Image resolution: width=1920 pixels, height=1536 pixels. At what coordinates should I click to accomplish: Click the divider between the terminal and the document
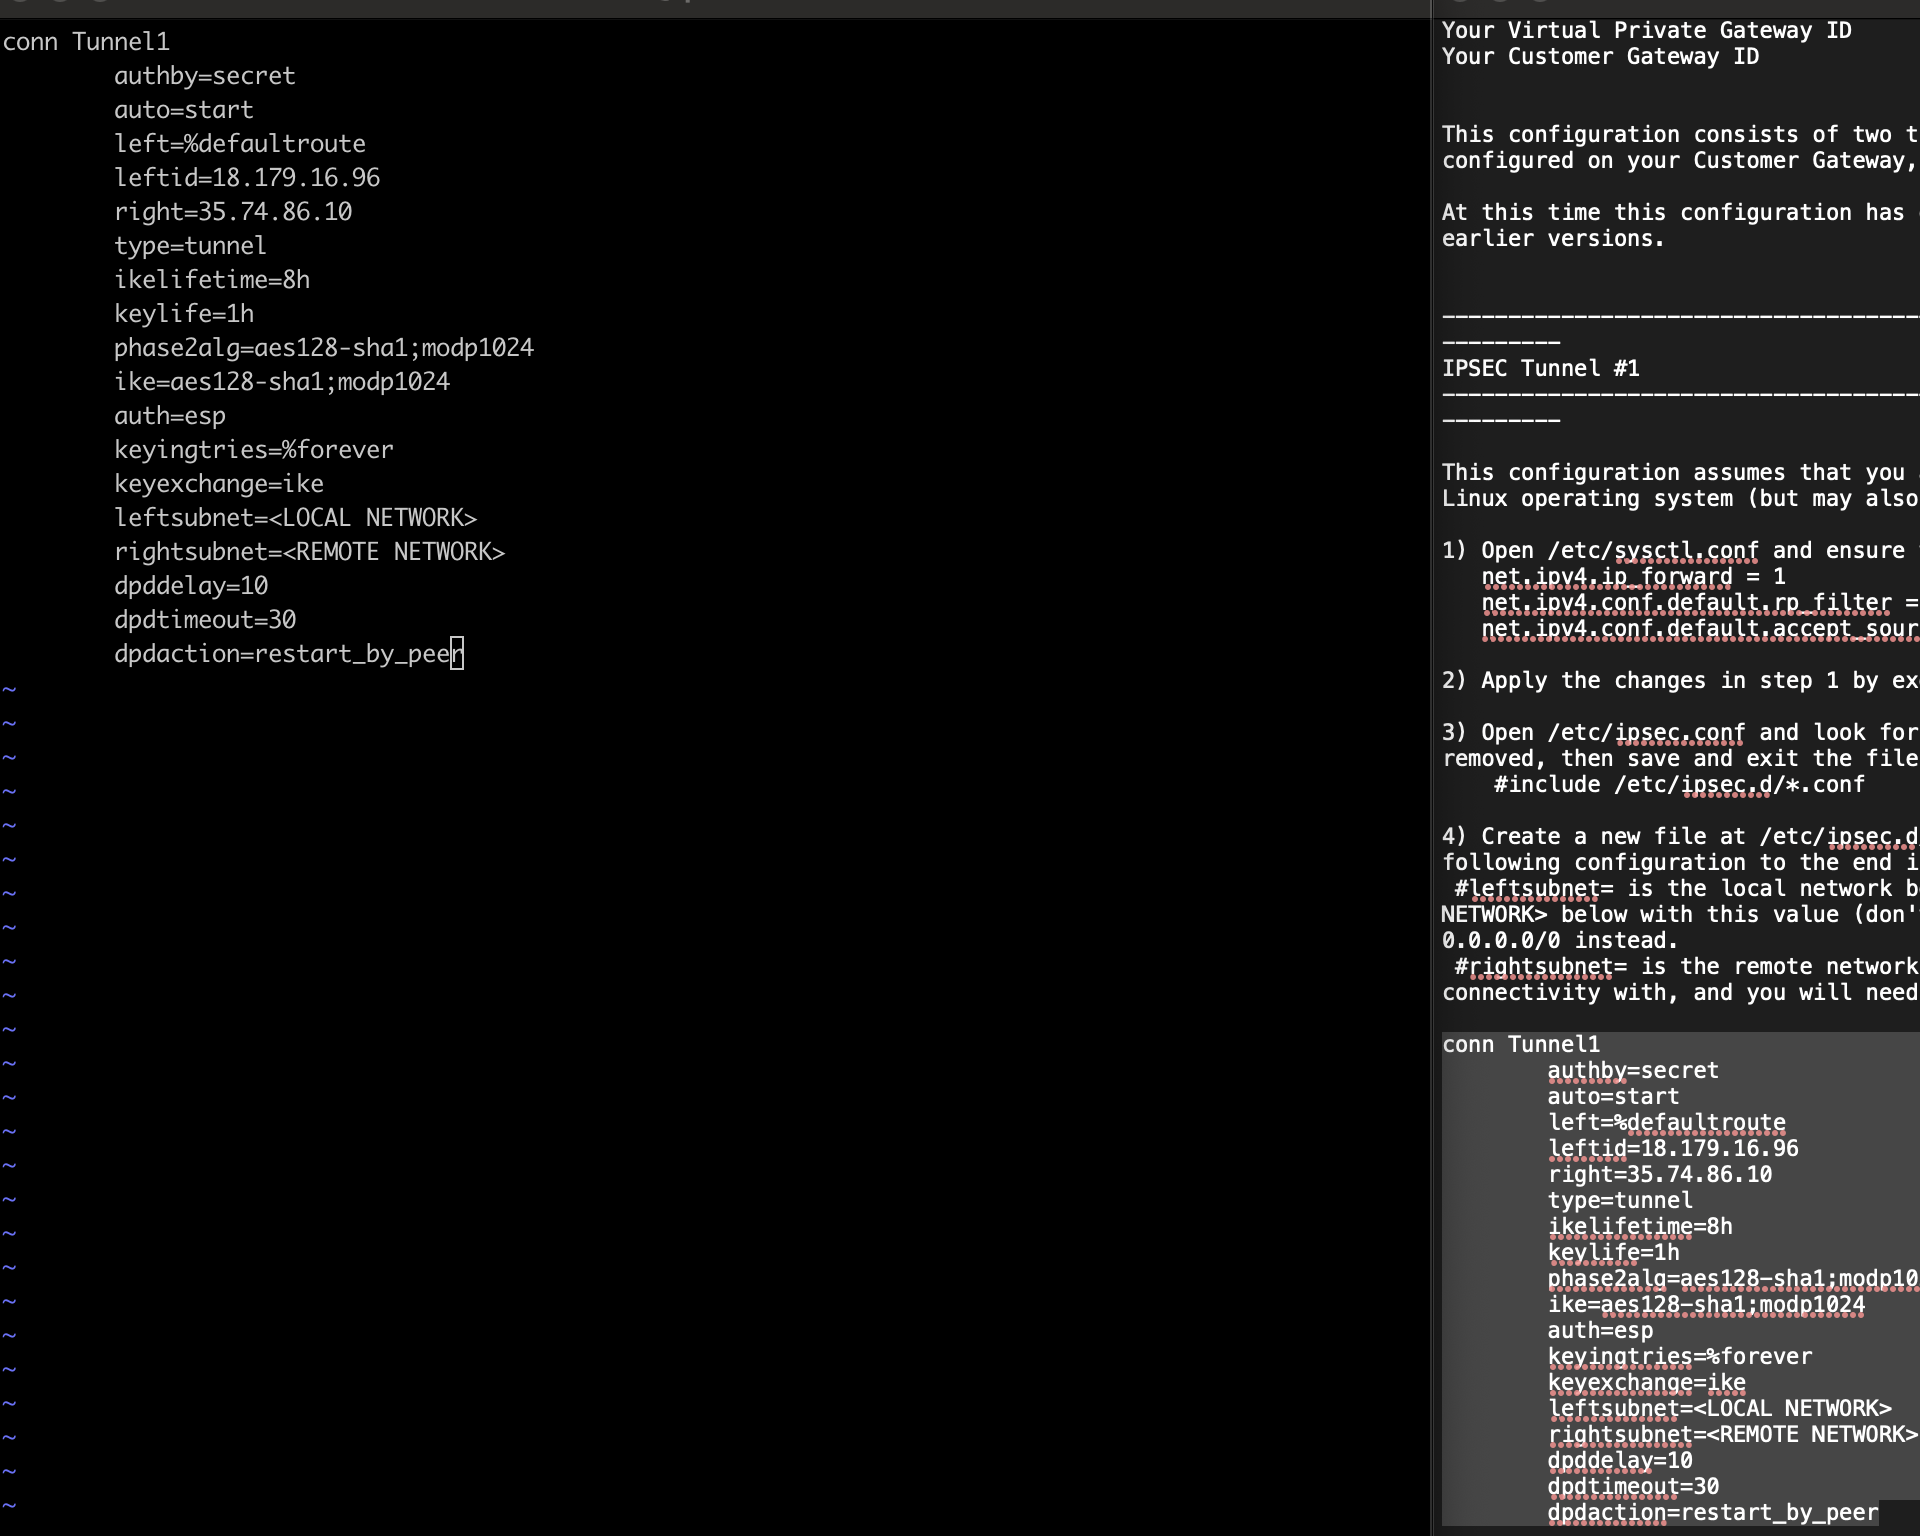click(x=1432, y=768)
